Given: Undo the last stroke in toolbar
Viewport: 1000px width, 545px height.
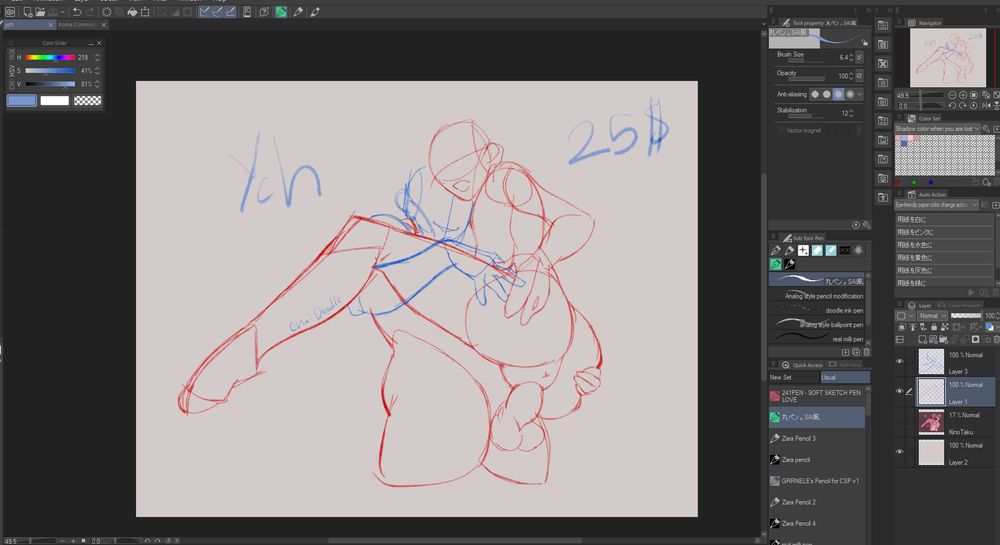Looking at the screenshot, I should tap(77, 12).
